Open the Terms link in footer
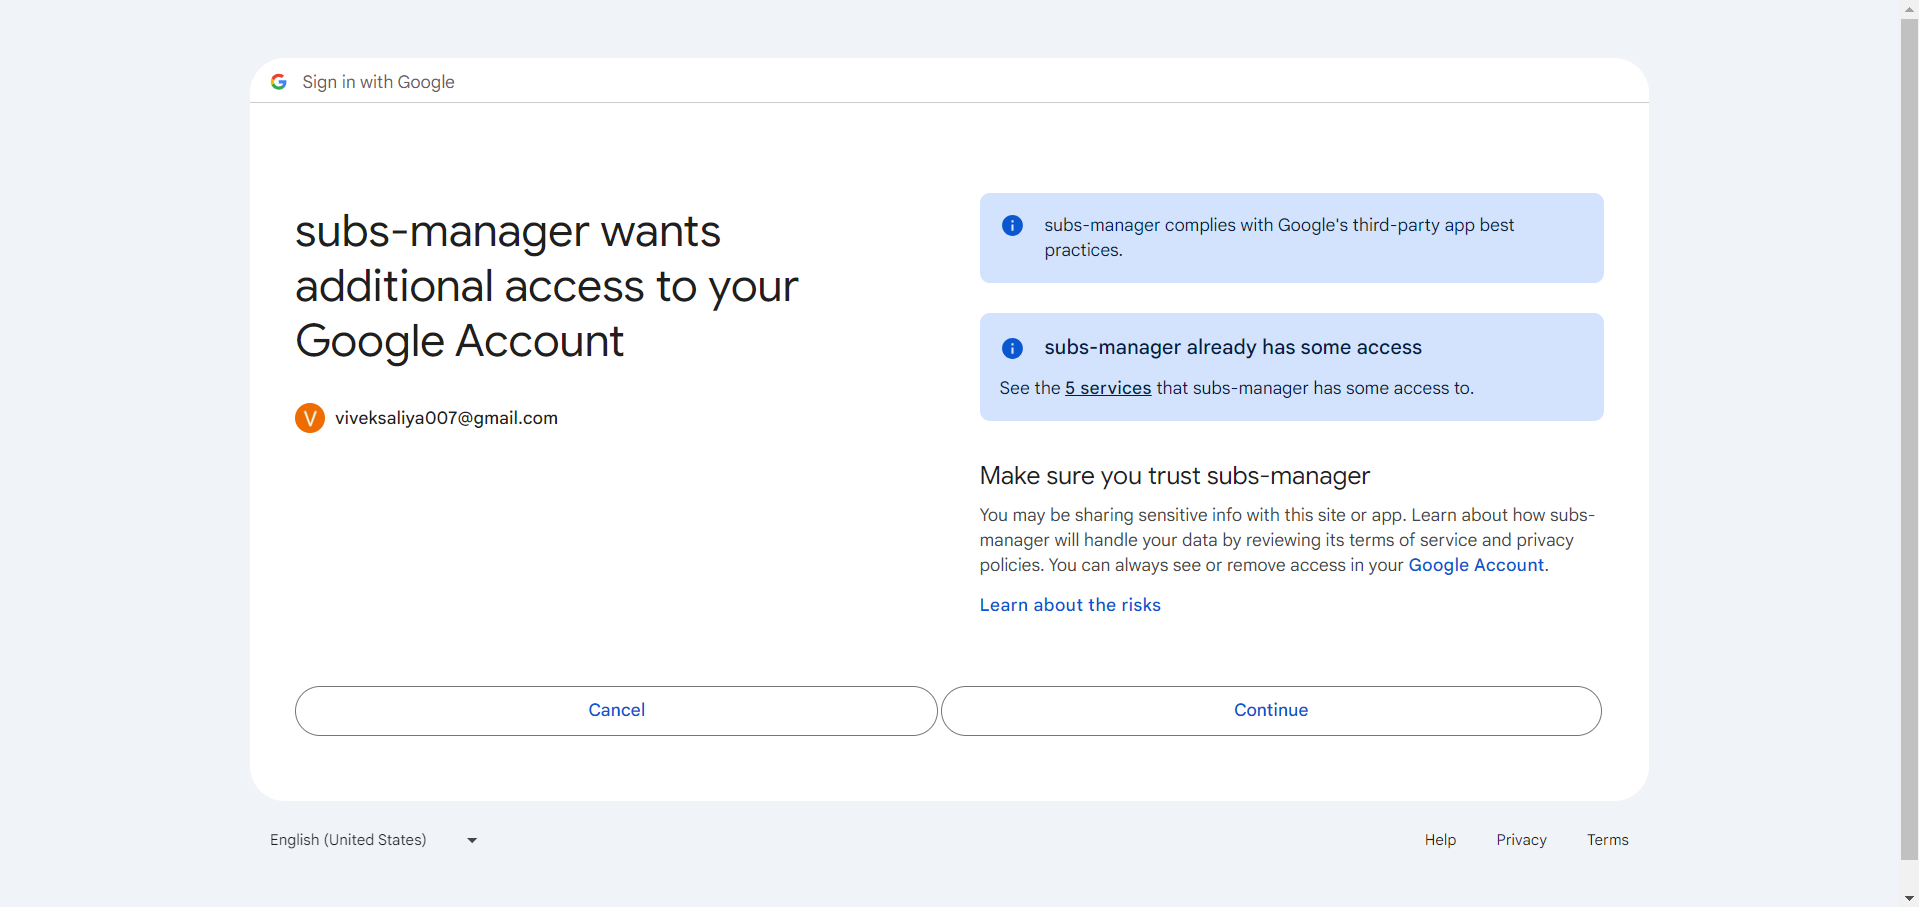The height and width of the screenshot is (907, 1919). [1607, 840]
